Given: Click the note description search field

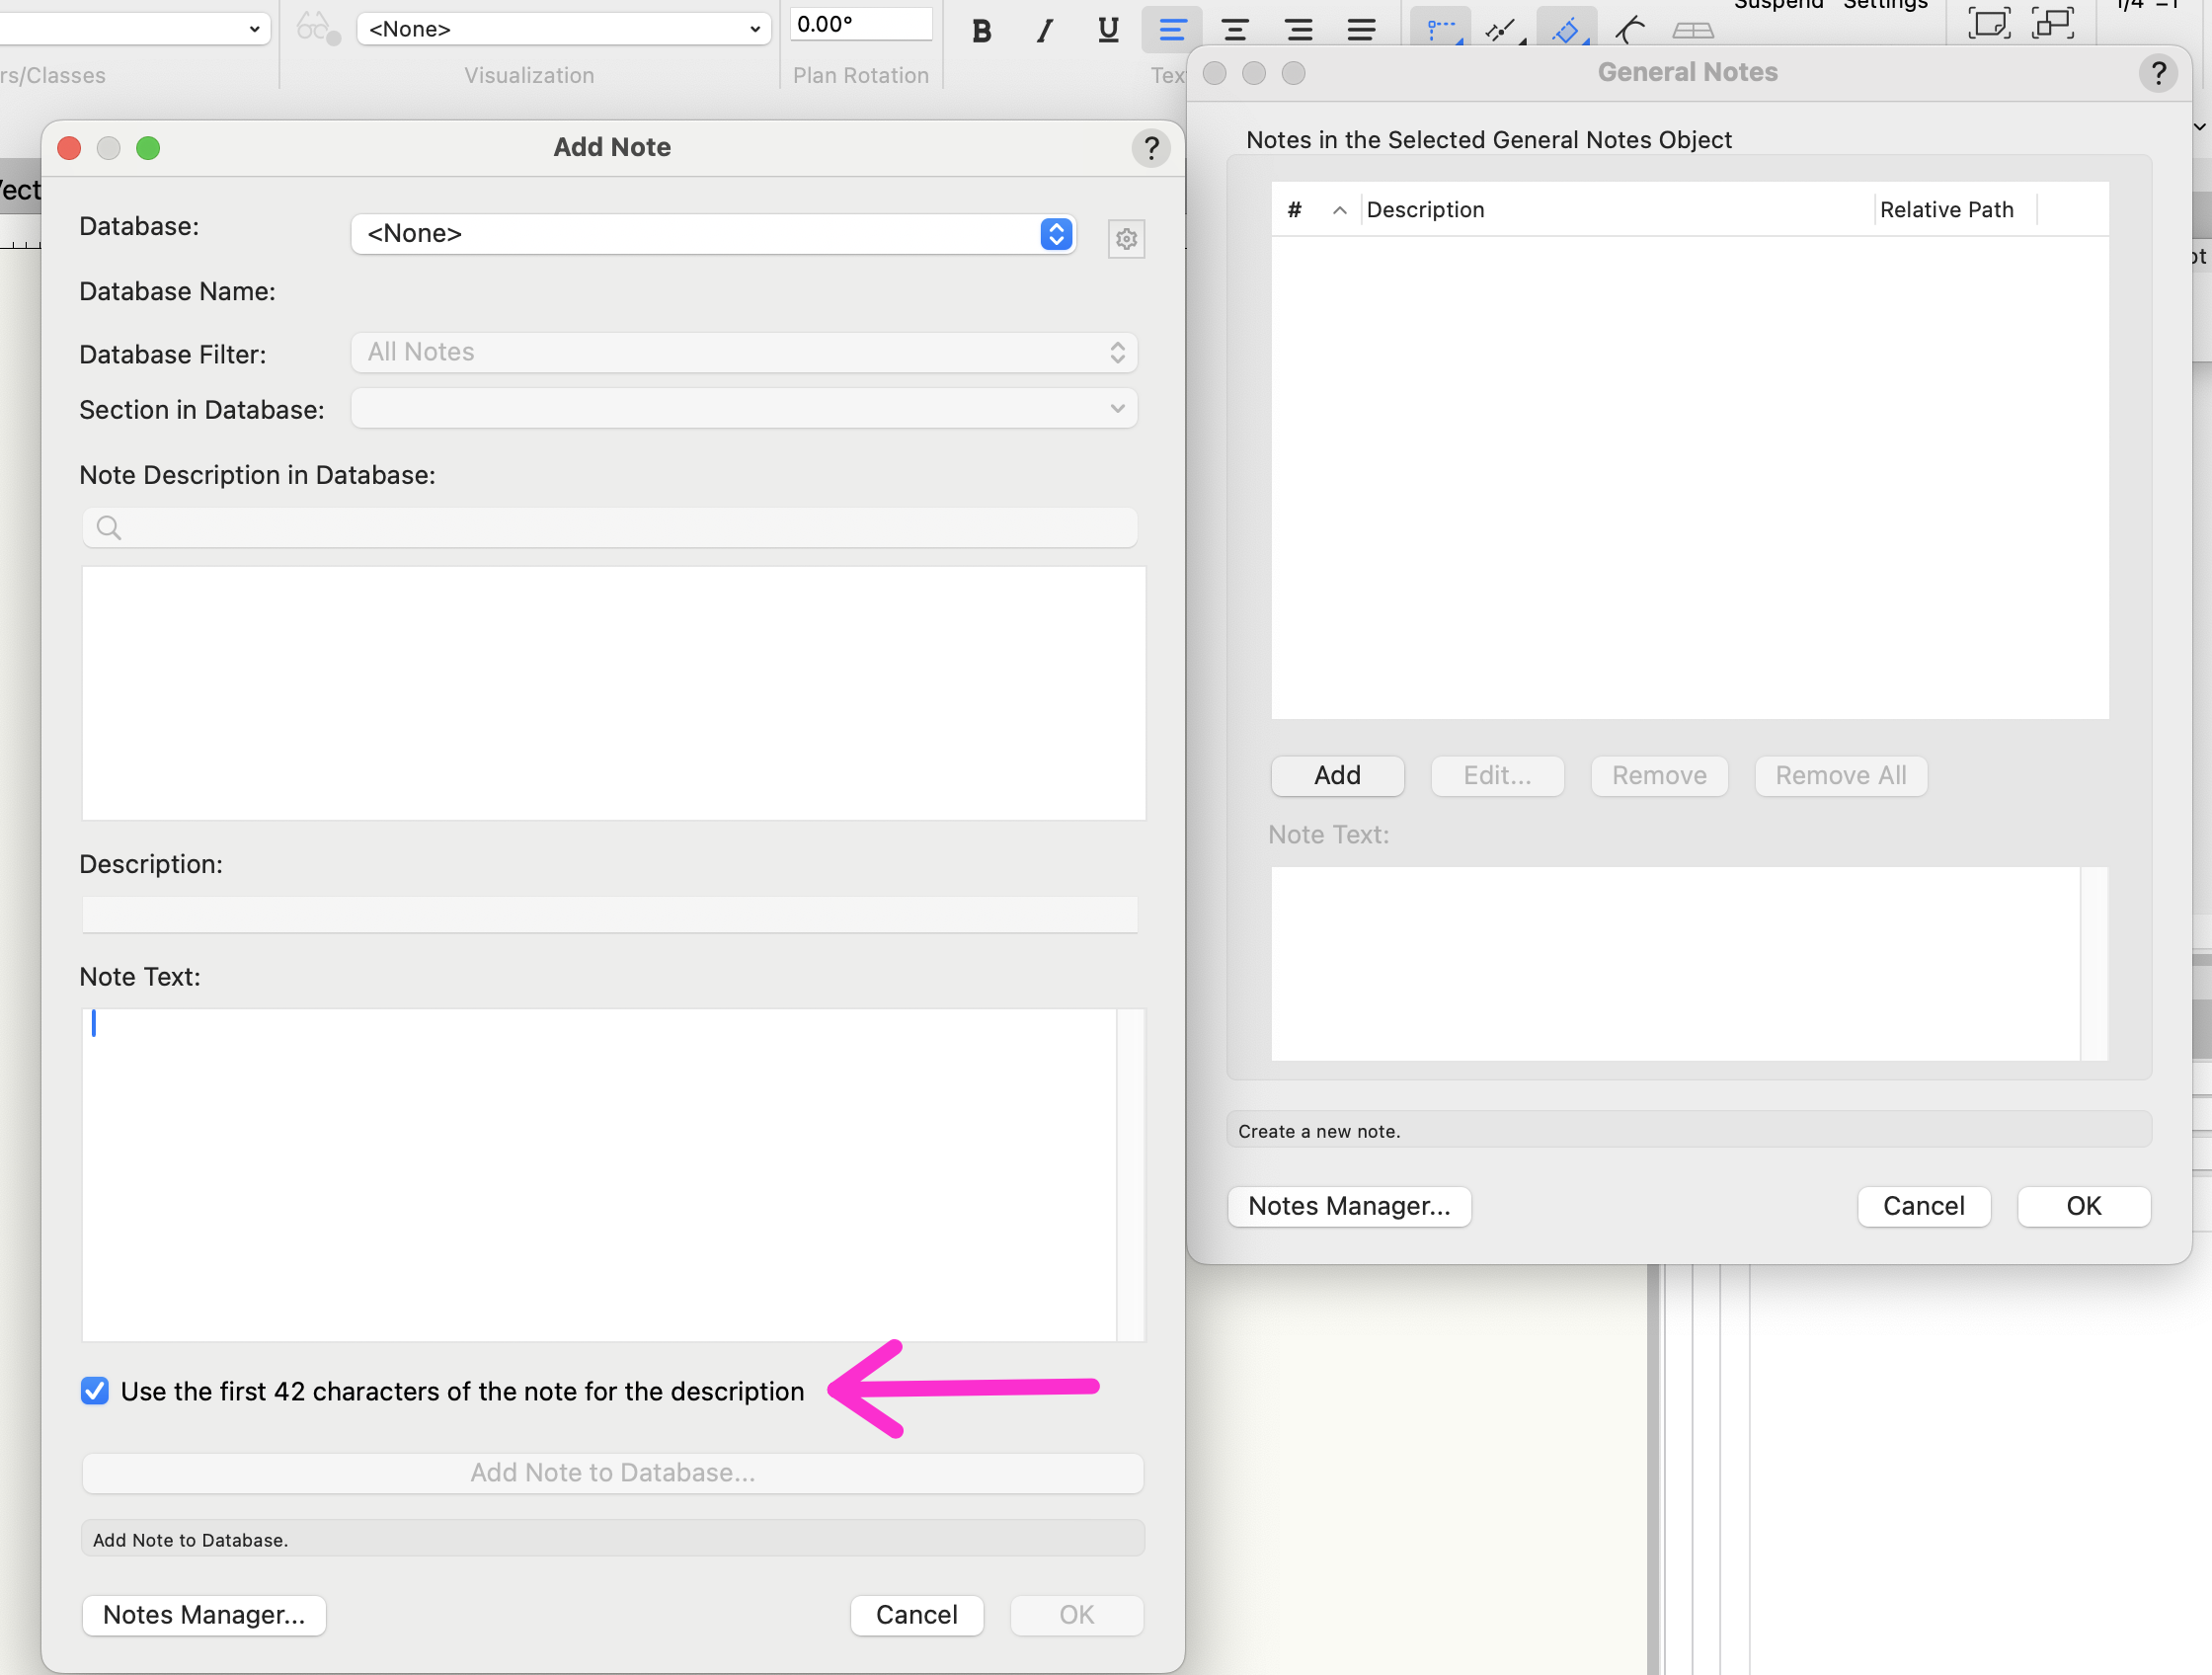Looking at the screenshot, I should point(610,527).
